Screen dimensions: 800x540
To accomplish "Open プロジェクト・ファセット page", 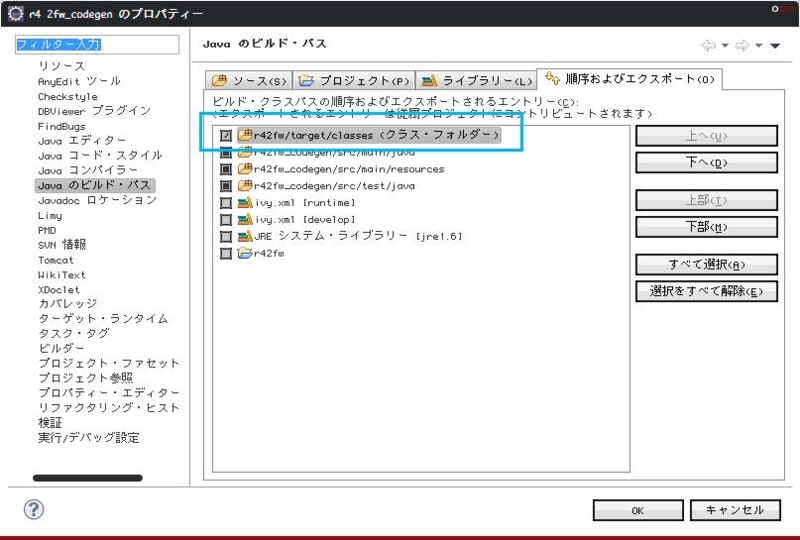I will tap(109, 363).
